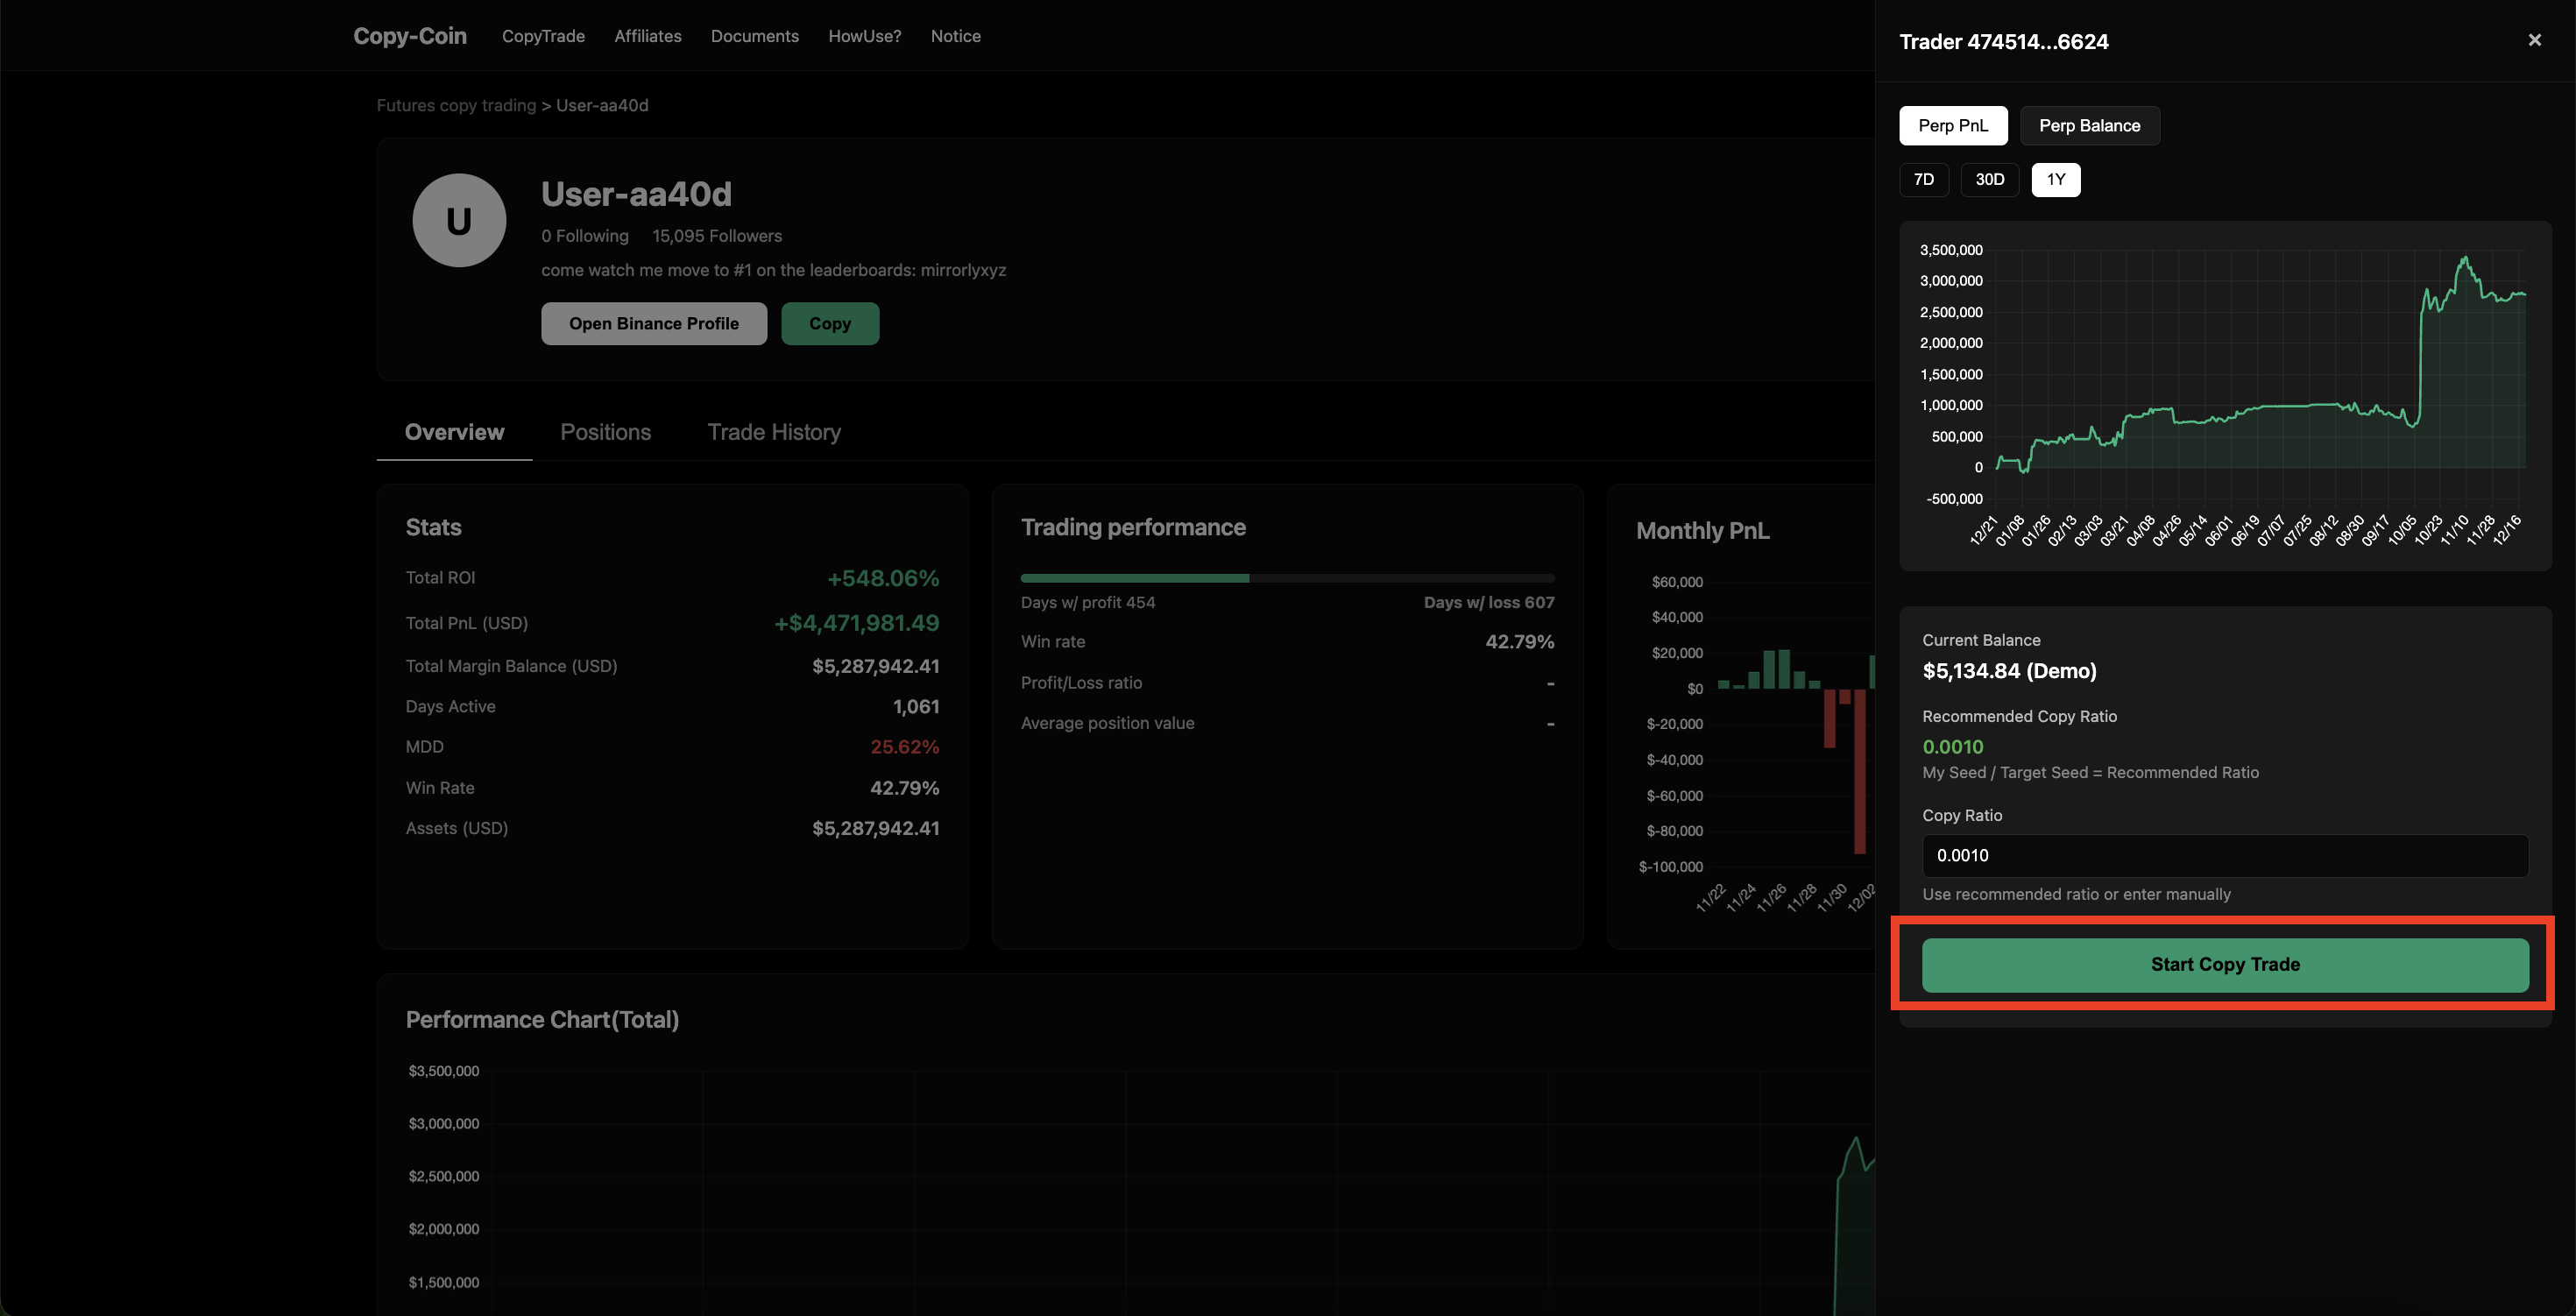Click the Copy Ratio input field
The width and height of the screenshot is (2576, 1316).
[x=2225, y=856]
